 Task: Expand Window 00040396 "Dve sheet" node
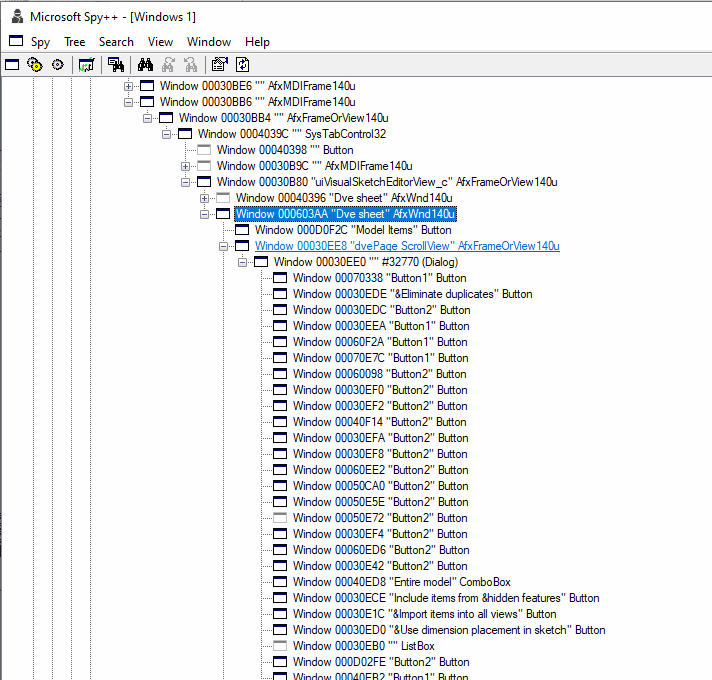click(x=204, y=198)
